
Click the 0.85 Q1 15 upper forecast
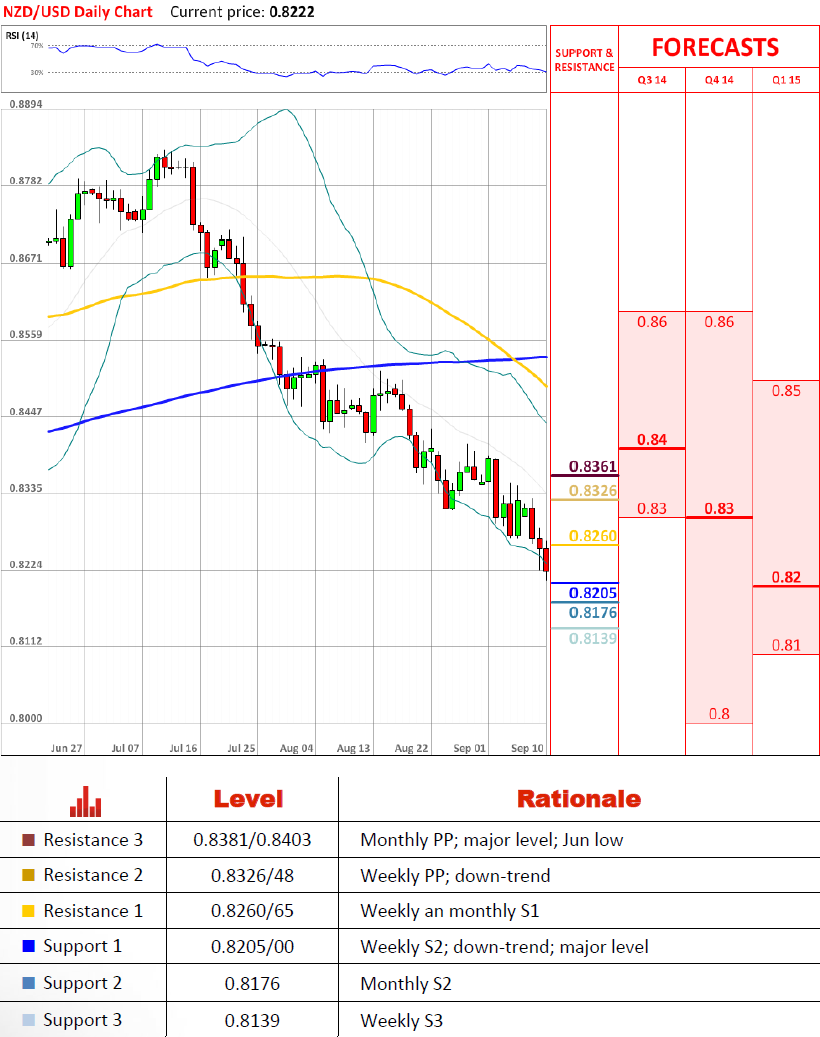click(786, 391)
